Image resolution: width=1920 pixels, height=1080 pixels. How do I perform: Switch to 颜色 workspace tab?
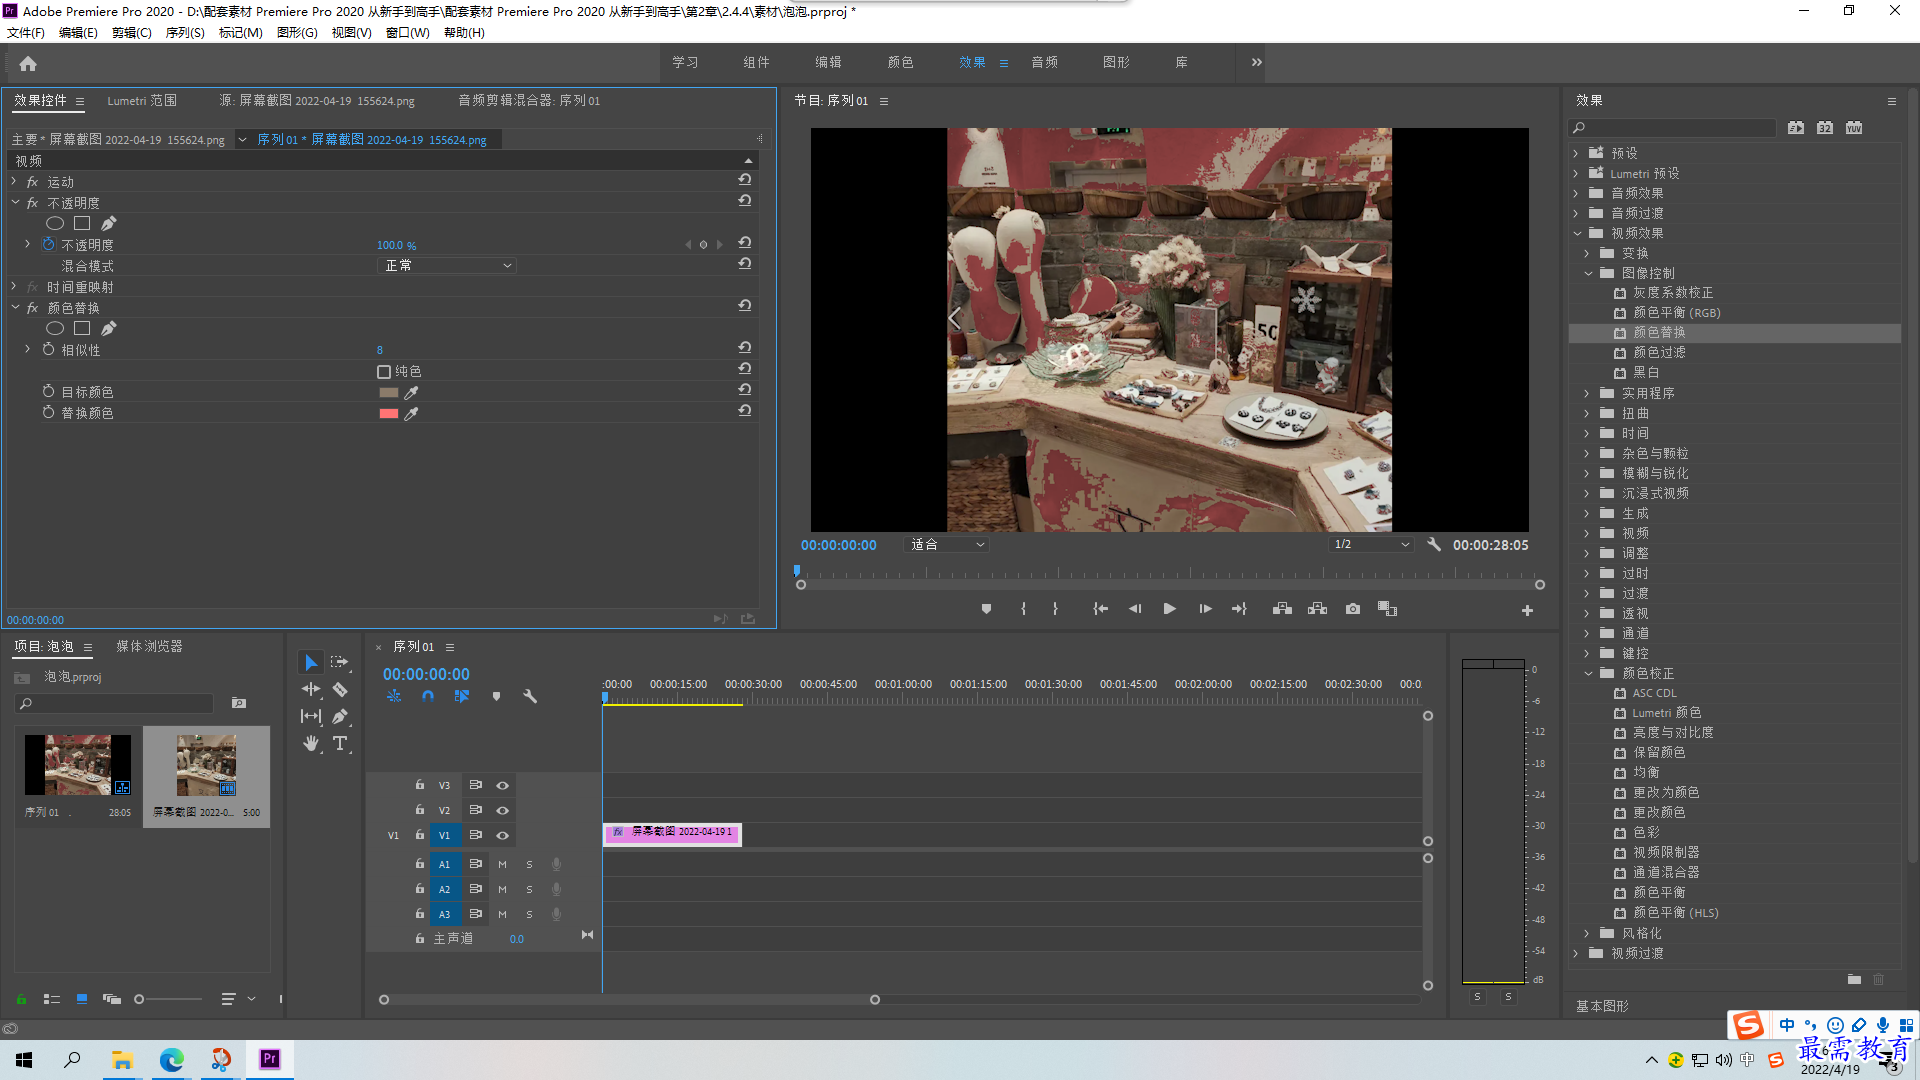click(x=900, y=62)
